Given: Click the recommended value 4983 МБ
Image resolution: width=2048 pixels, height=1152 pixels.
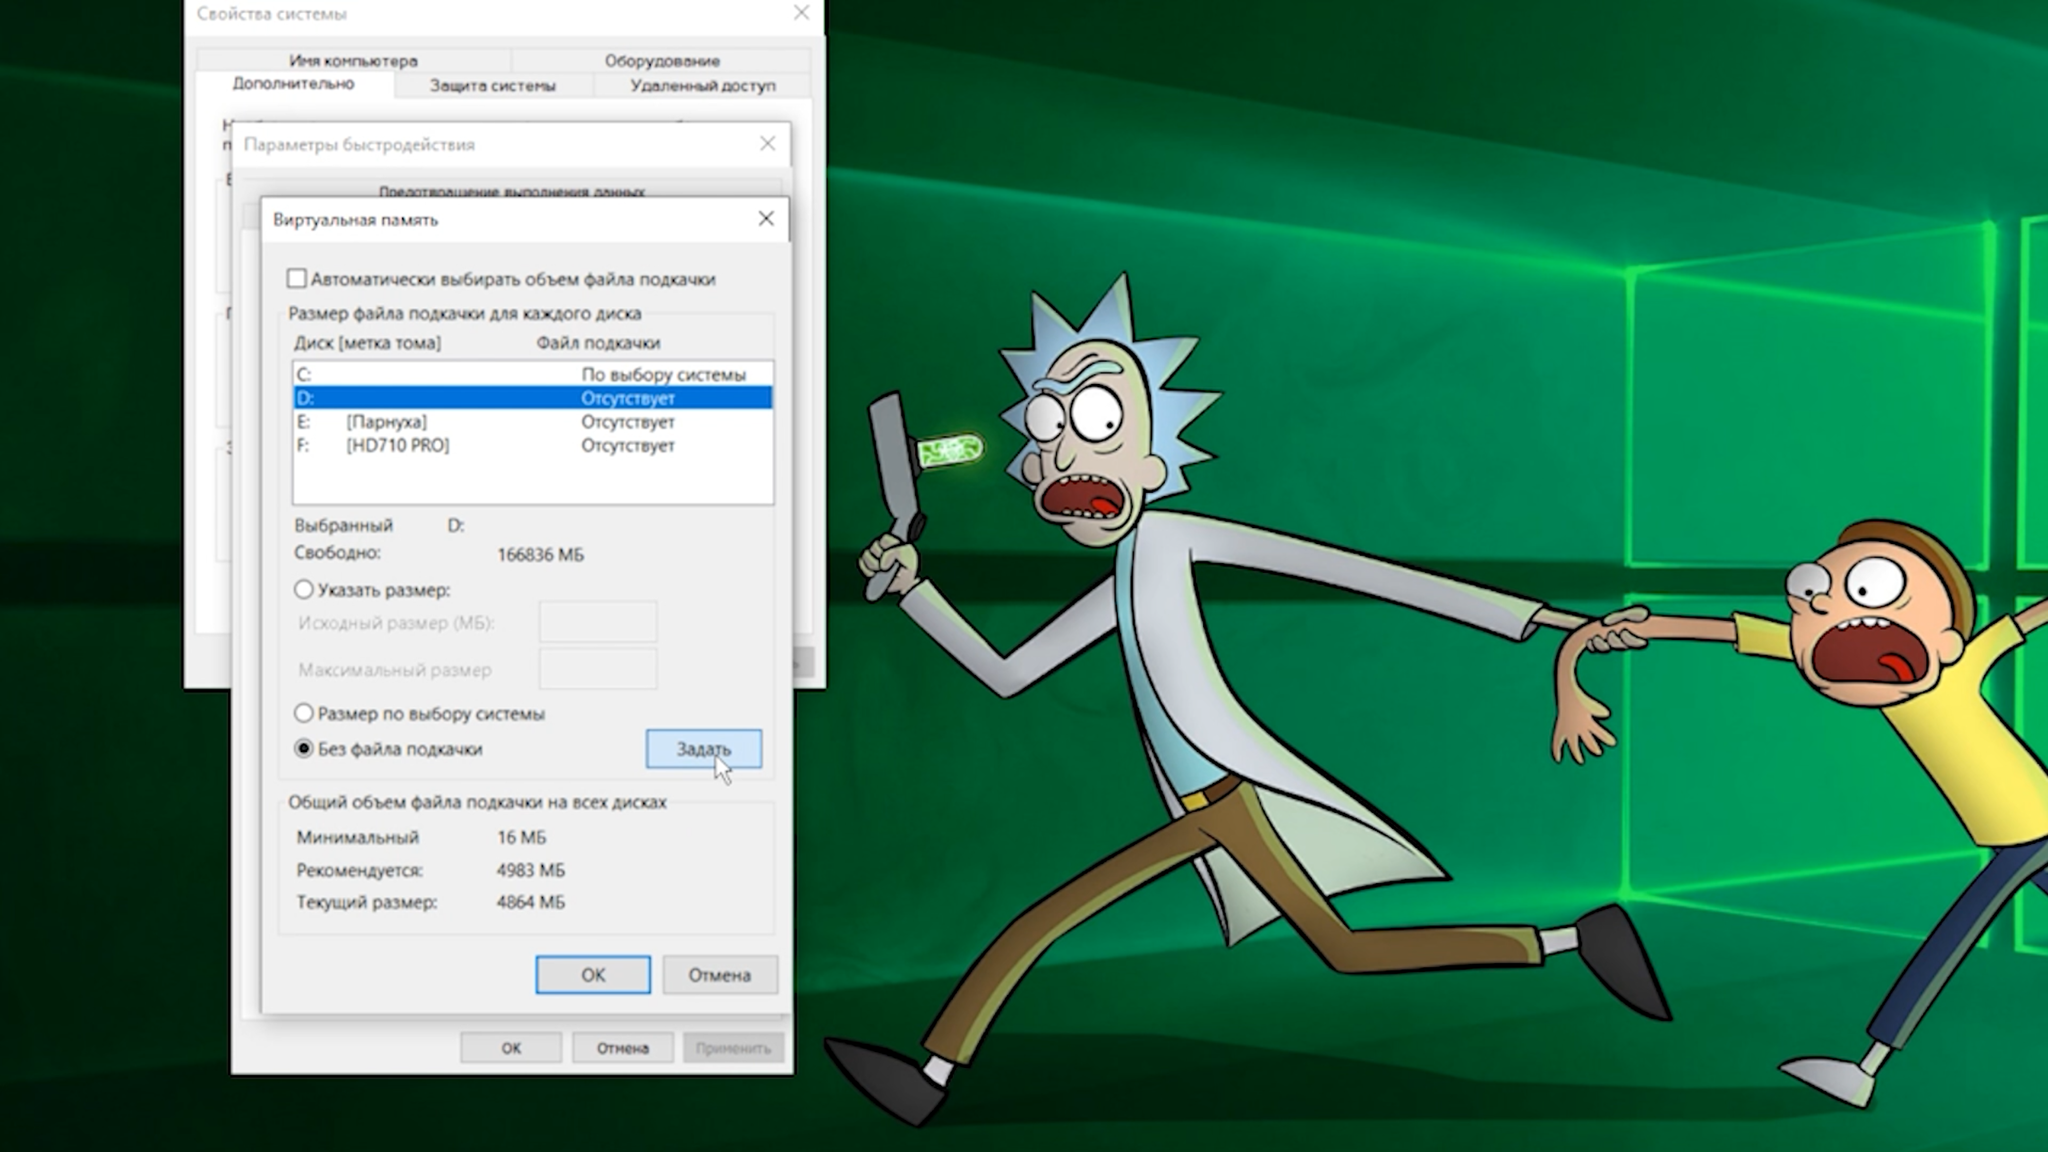Looking at the screenshot, I should coord(531,870).
